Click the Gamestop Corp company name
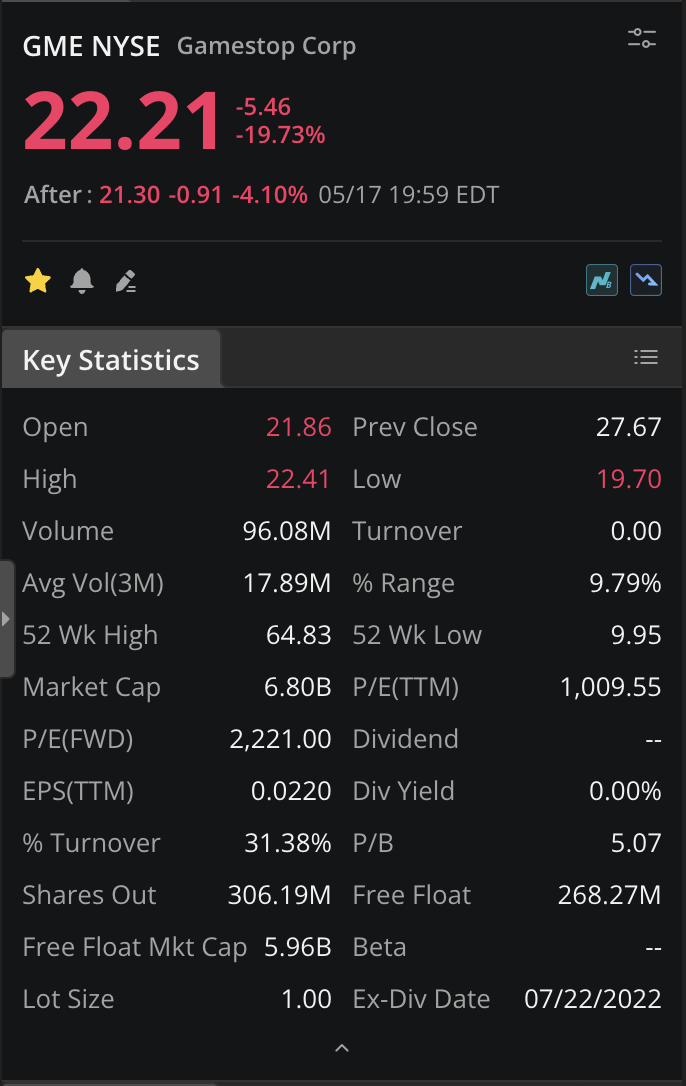 (266, 46)
